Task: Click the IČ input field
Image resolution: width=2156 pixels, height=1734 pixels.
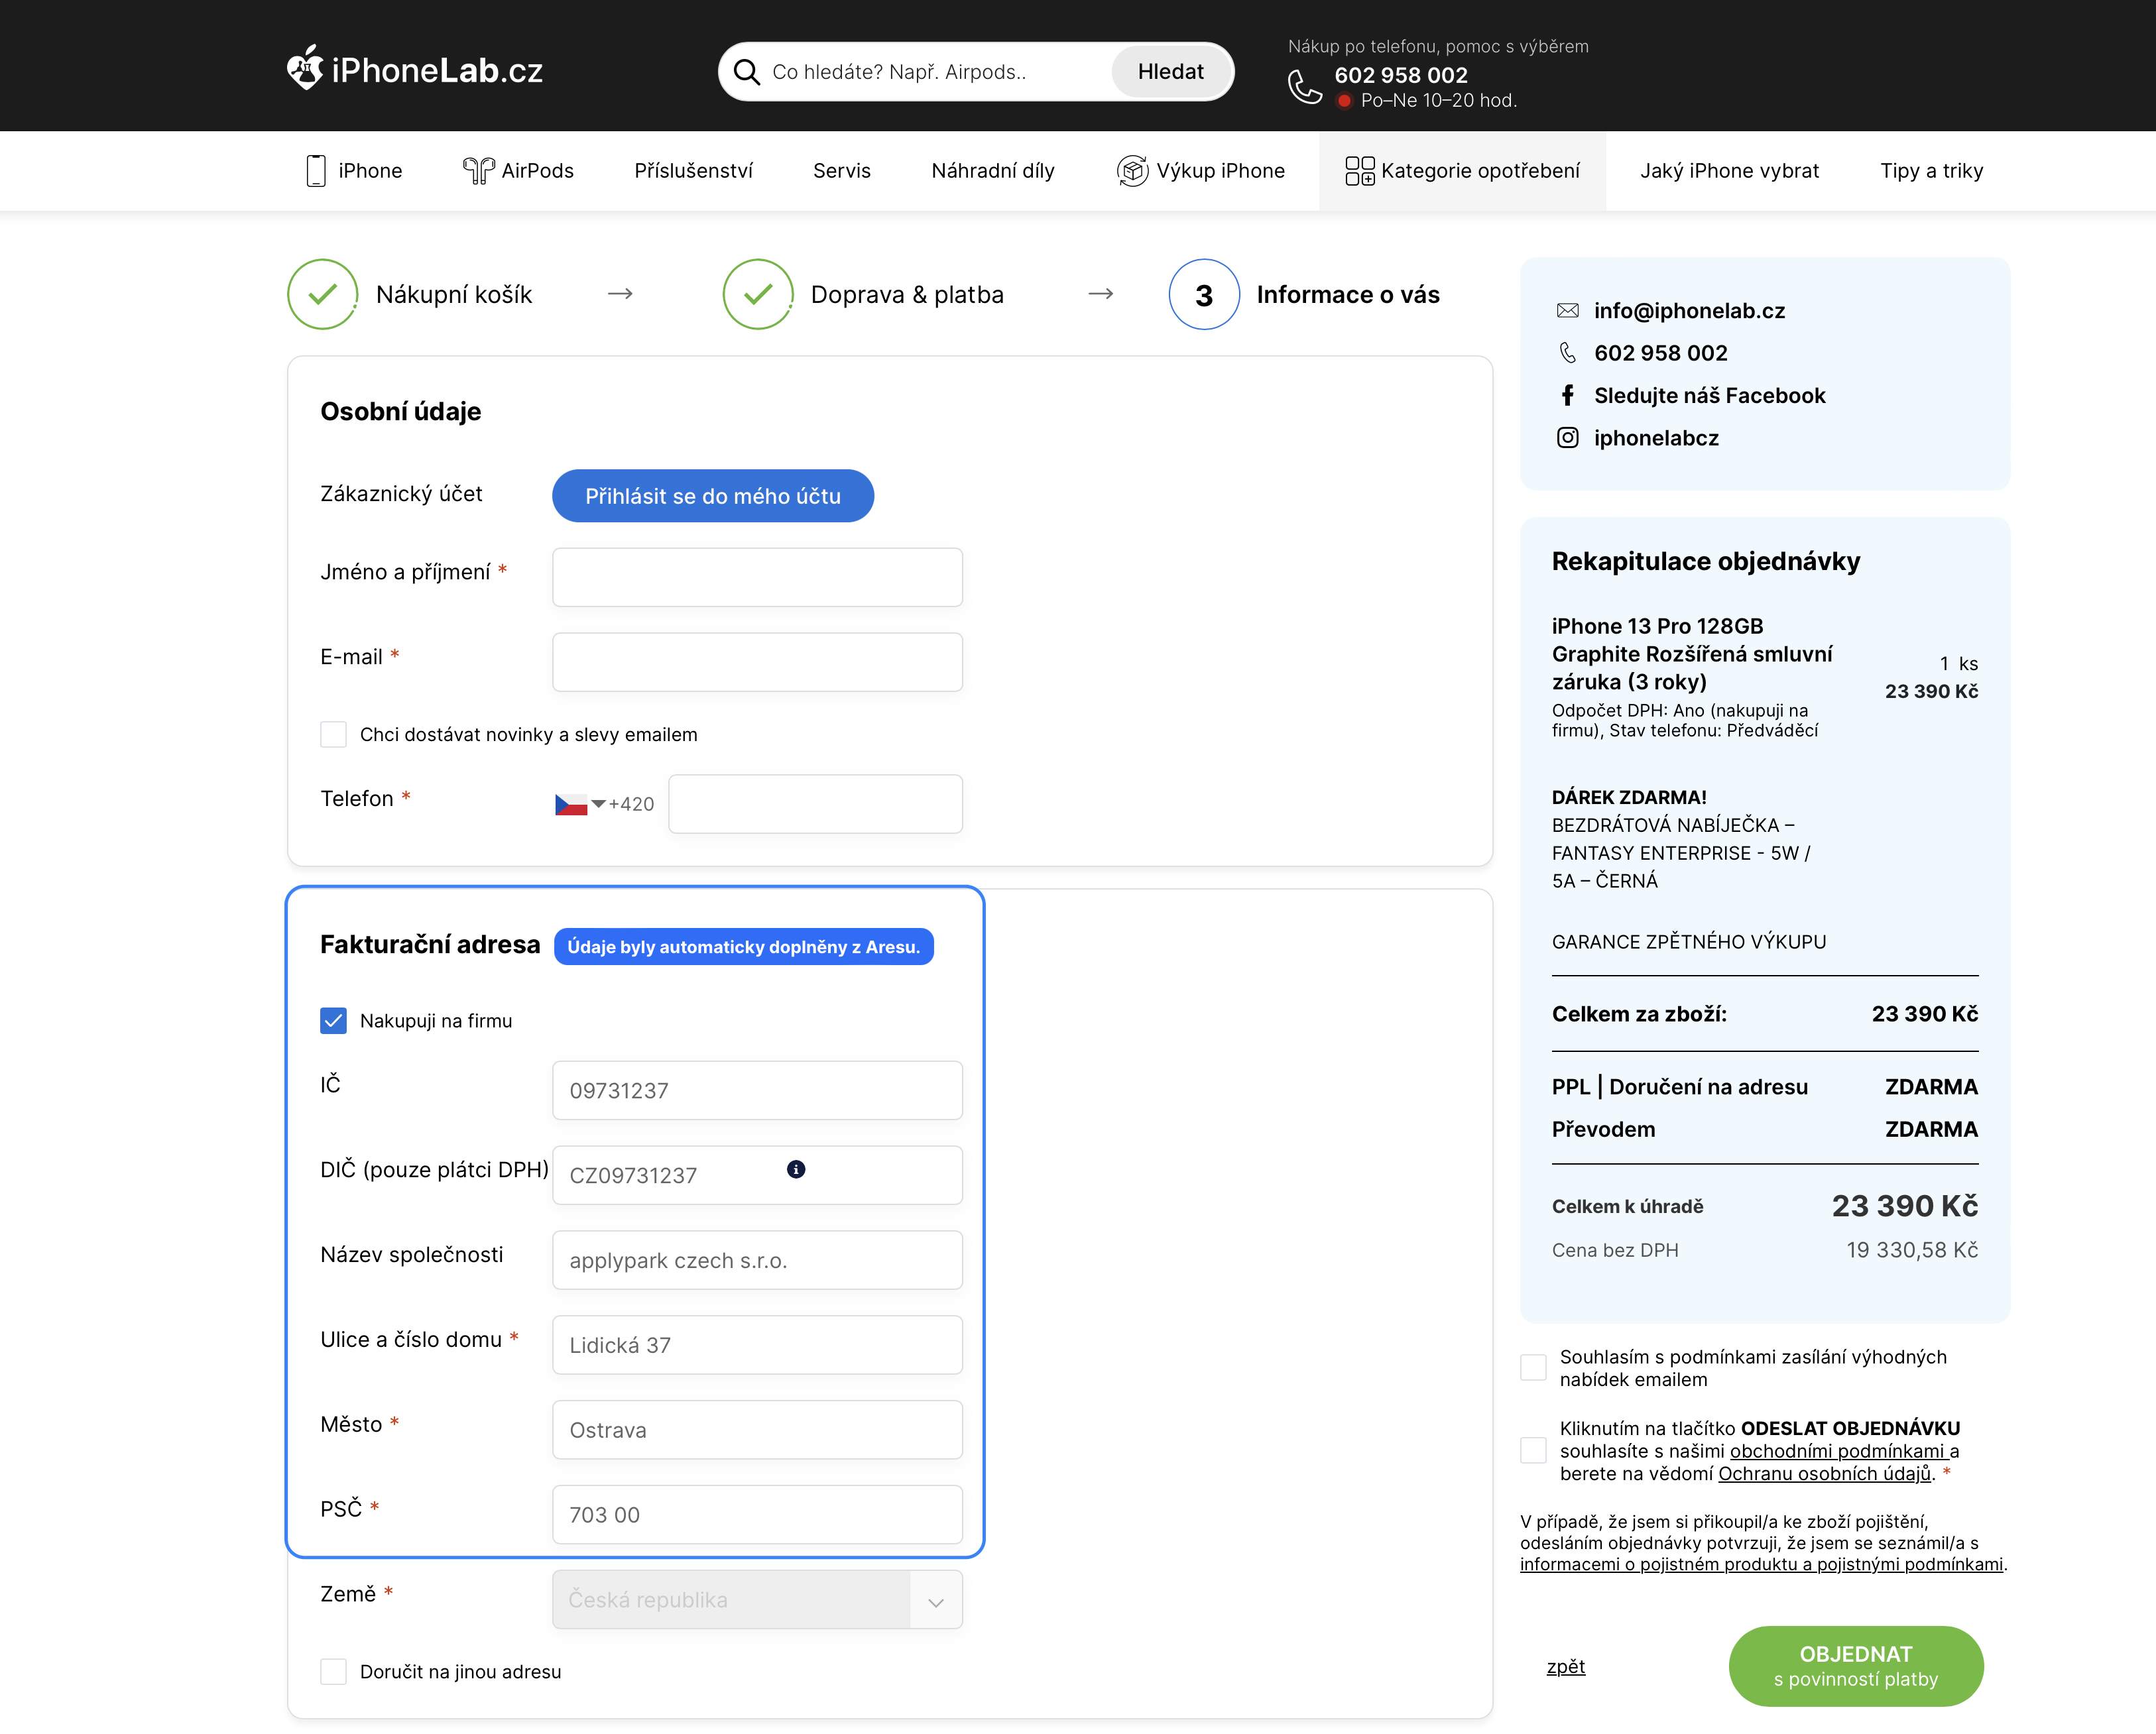Action: pos(757,1090)
